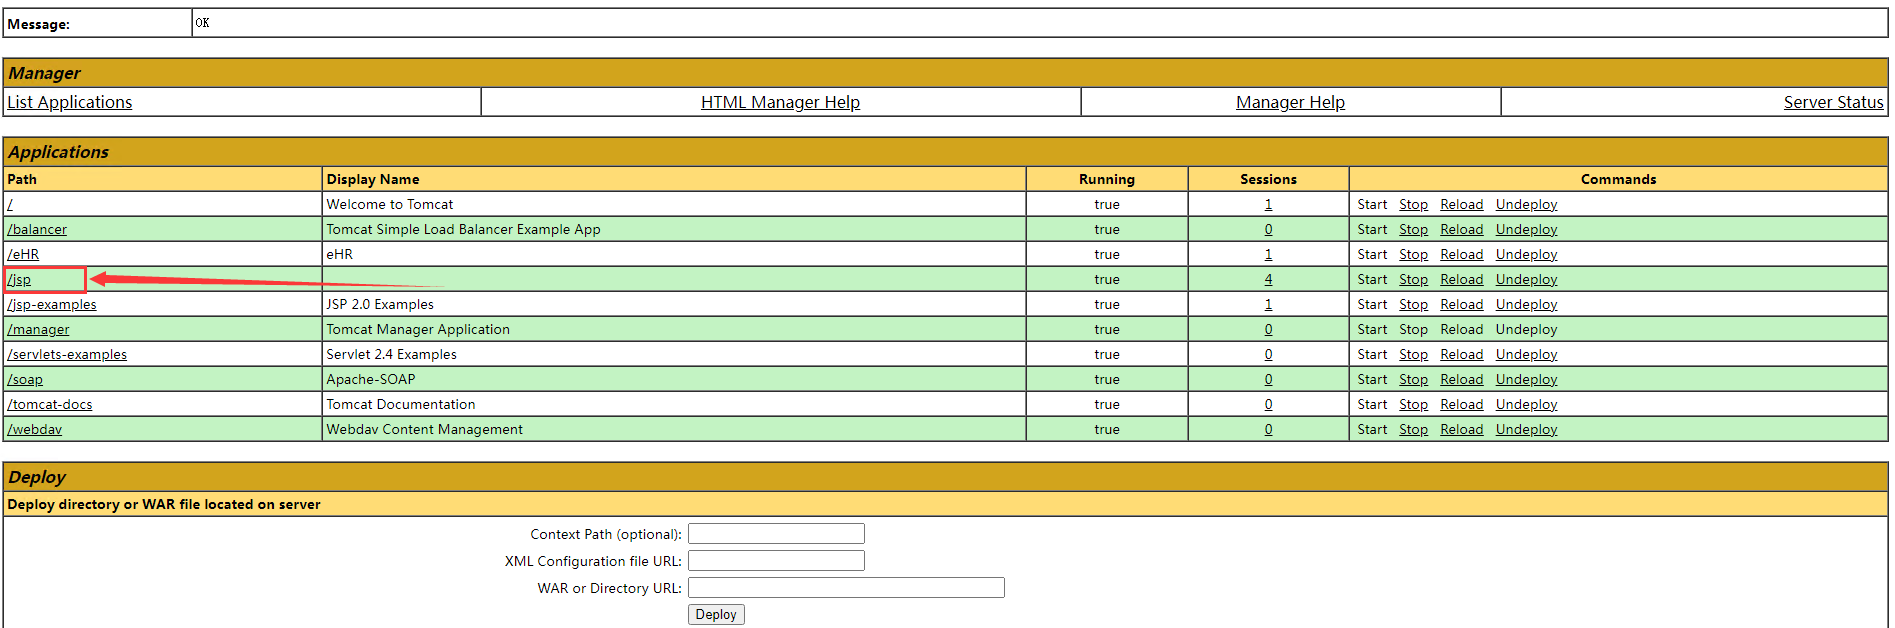Open the /jsp-examples path link
This screenshot has height=628, width=1895.
(52, 305)
